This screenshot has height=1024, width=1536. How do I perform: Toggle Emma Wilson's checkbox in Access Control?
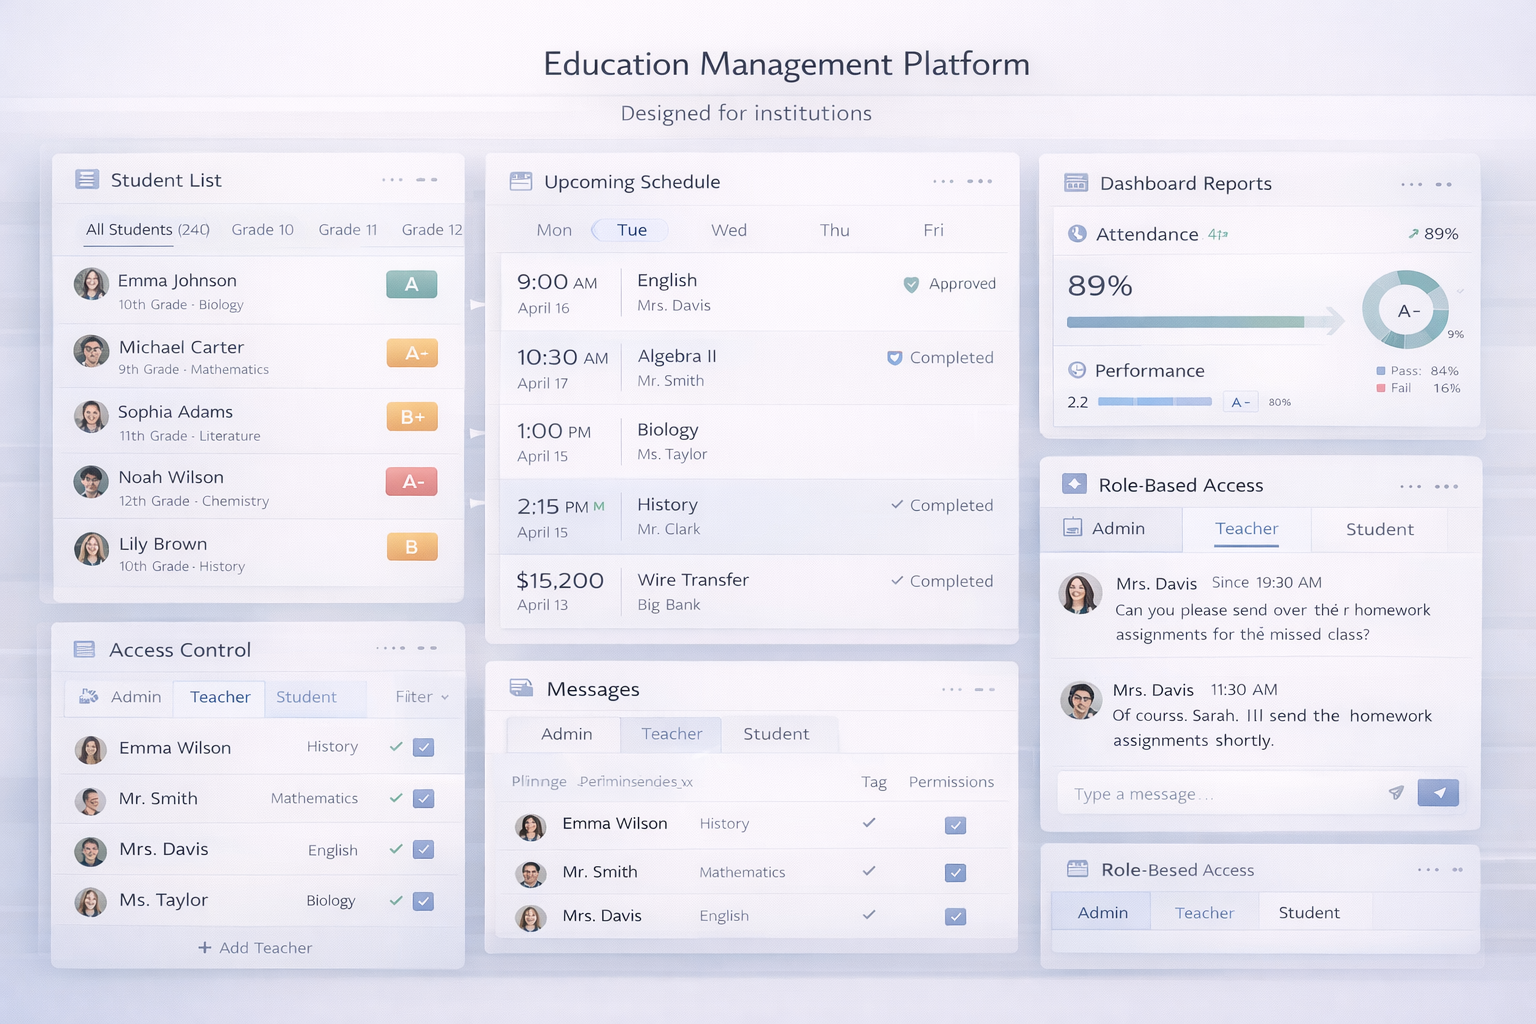pyautogui.click(x=424, y=747)
